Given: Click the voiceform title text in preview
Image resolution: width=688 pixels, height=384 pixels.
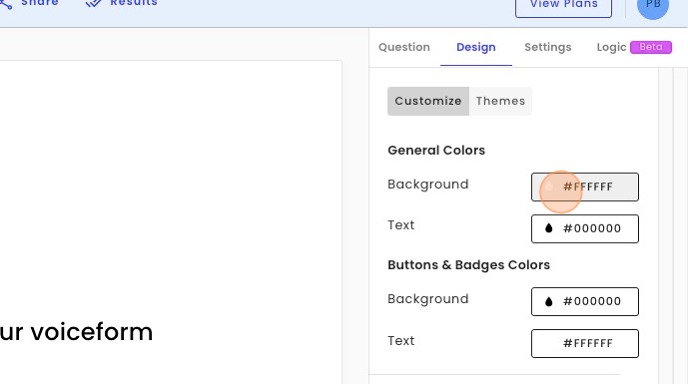Looking at the screenshot, I should [x=76, y=332].
